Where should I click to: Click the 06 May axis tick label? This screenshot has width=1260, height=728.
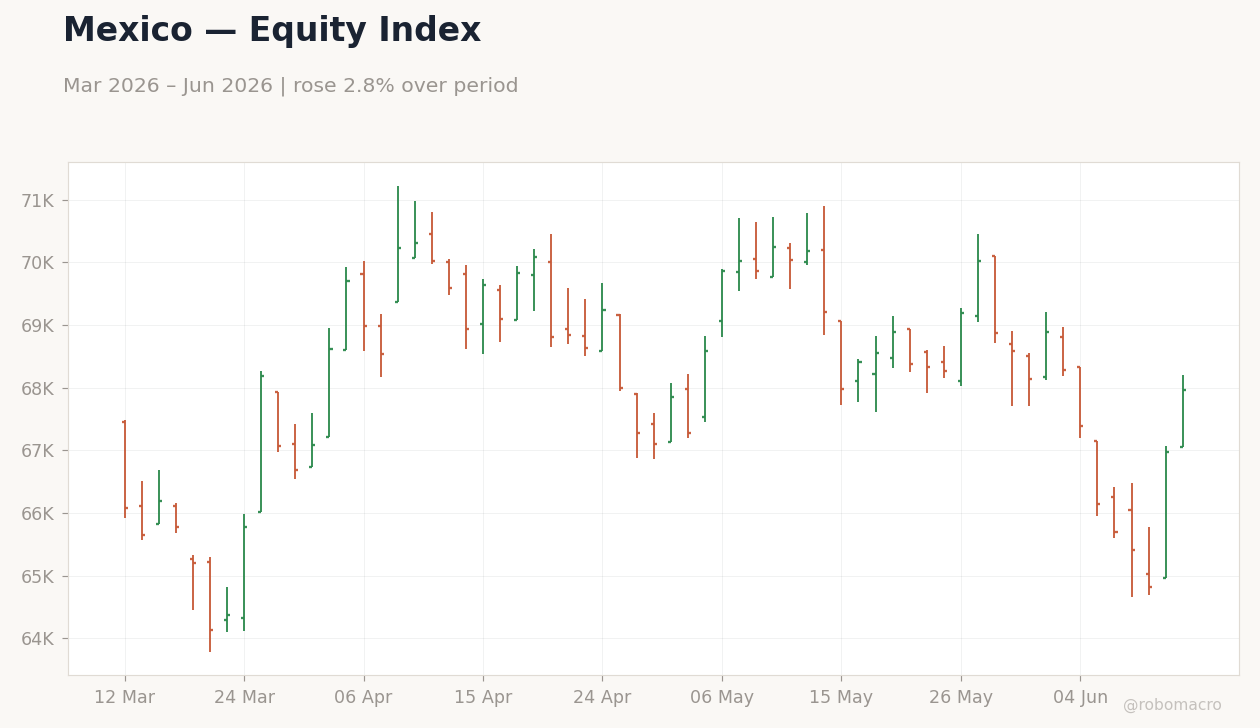(722, 698)
